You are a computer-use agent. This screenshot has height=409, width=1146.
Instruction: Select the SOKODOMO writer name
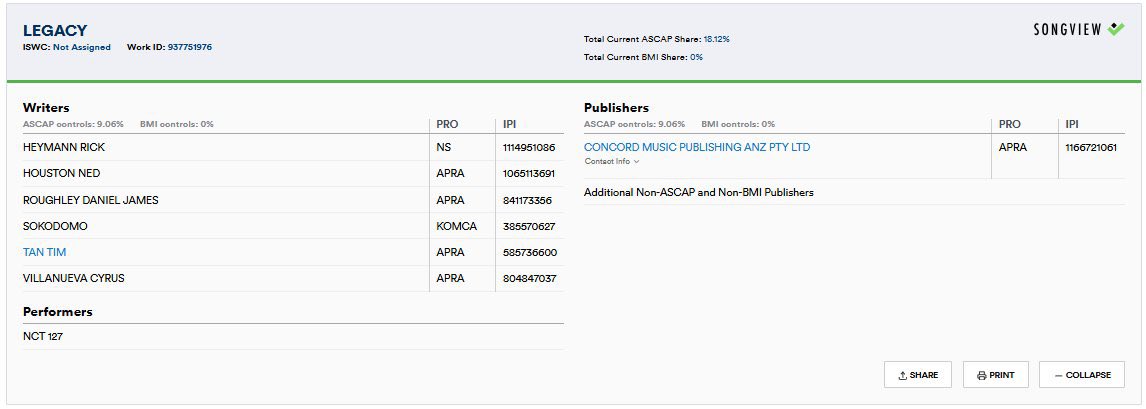tap(55, 226)
